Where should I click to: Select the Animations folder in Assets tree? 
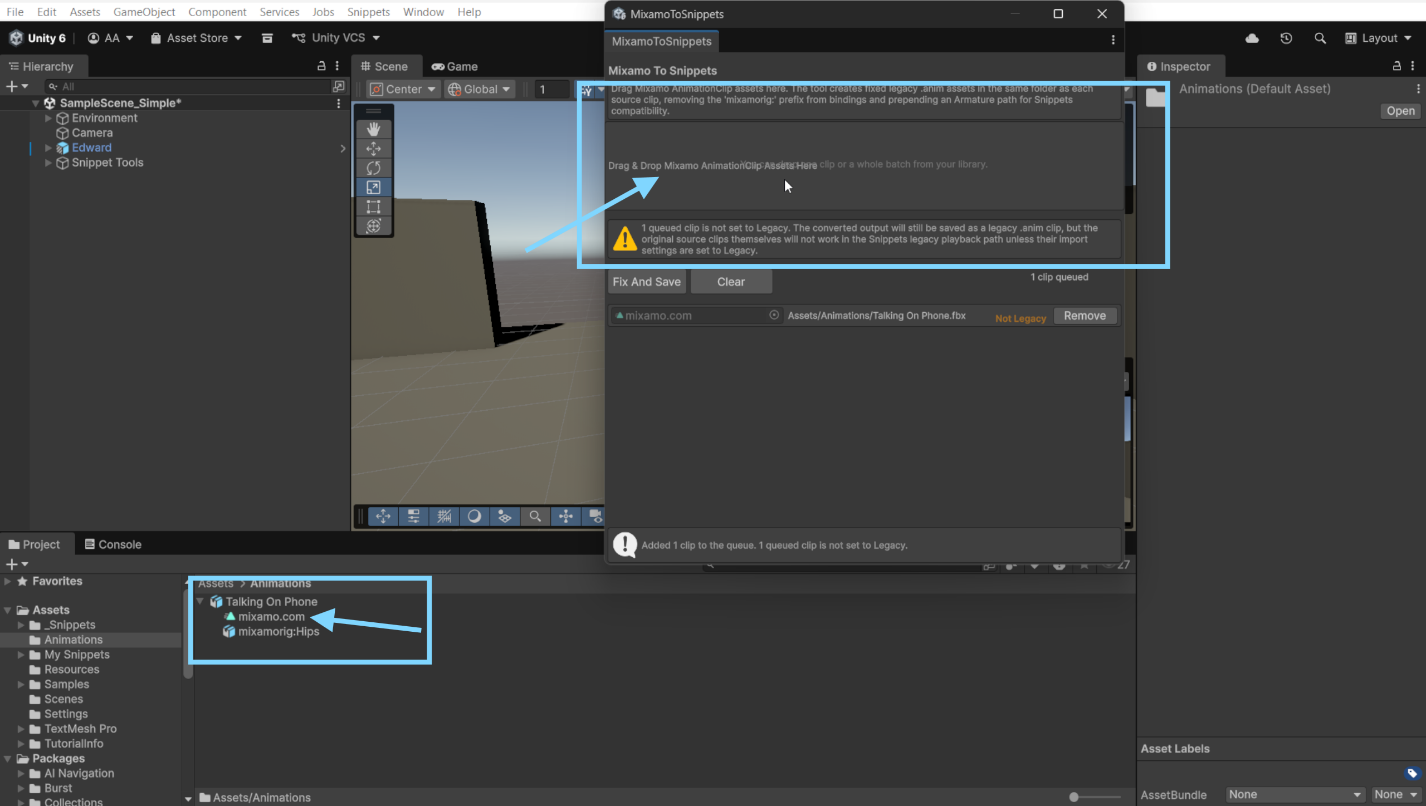73,640
